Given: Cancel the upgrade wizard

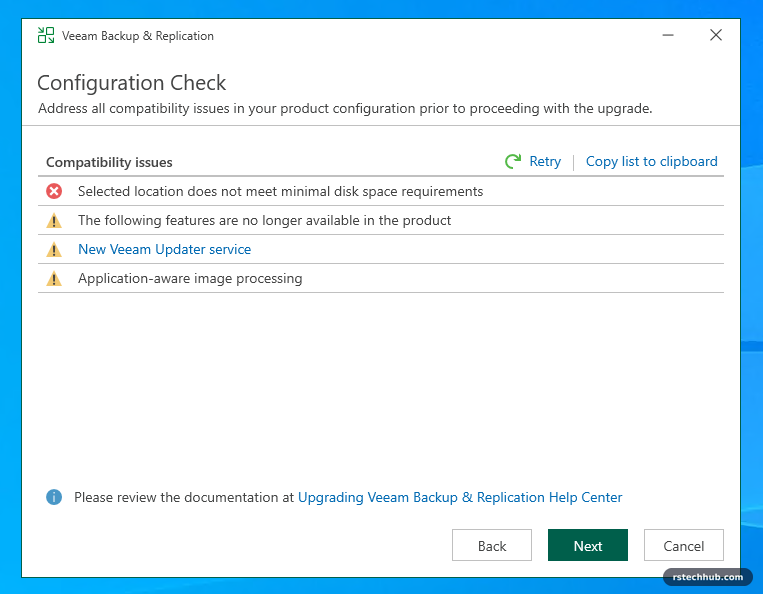Looking at the screenshot, I should tap(684, 545).
